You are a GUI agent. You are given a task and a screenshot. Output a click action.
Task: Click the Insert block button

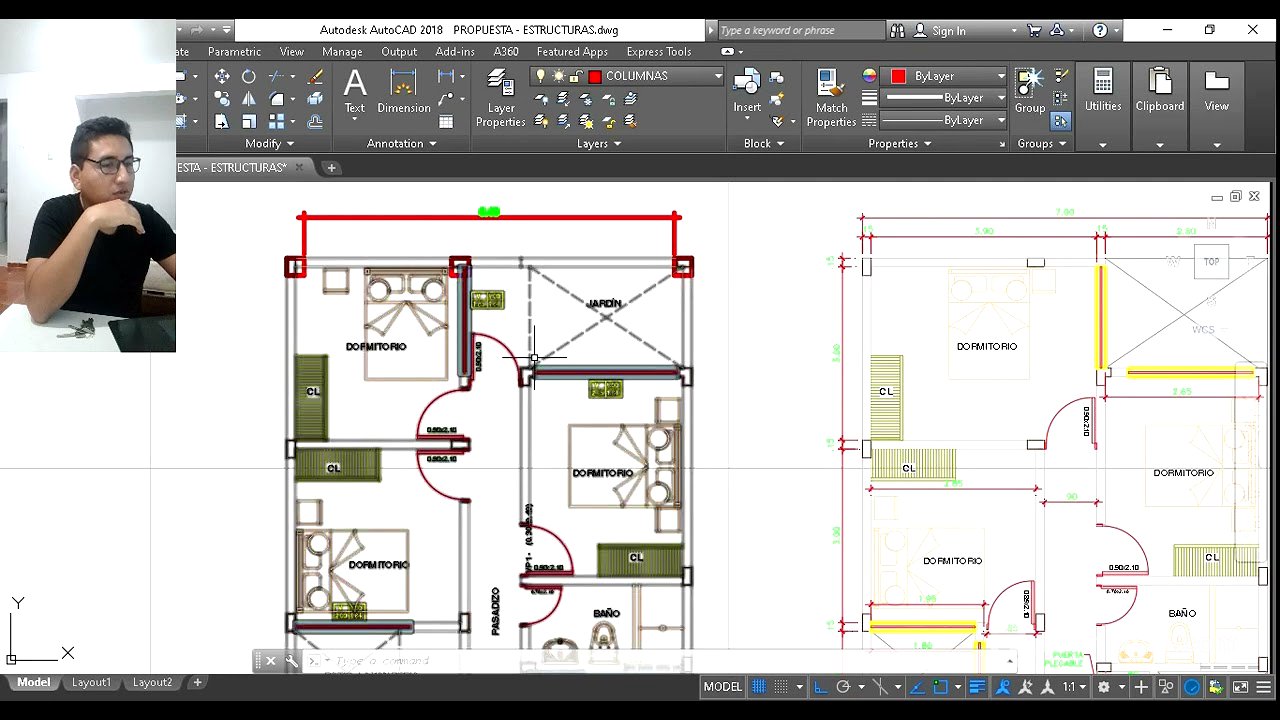747,92
